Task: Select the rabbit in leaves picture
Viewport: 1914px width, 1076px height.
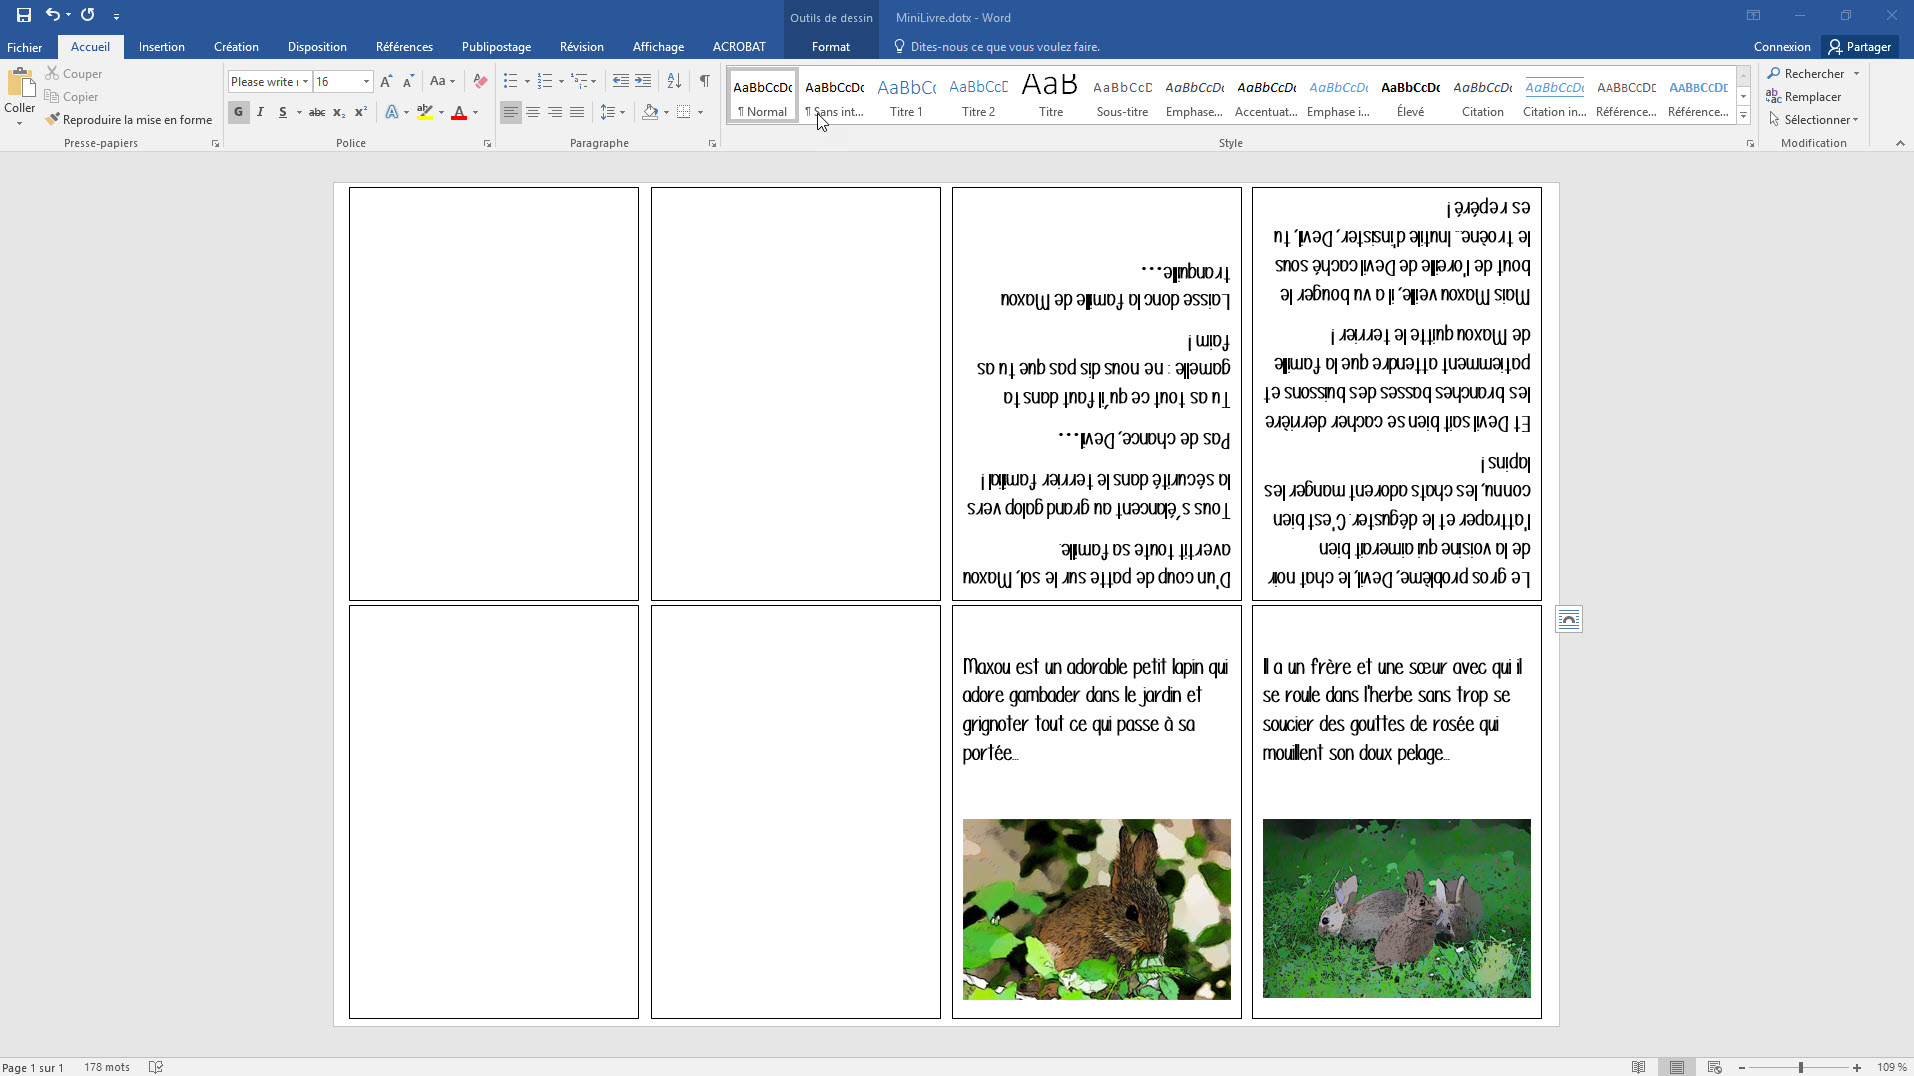Action: [1096, 909]
